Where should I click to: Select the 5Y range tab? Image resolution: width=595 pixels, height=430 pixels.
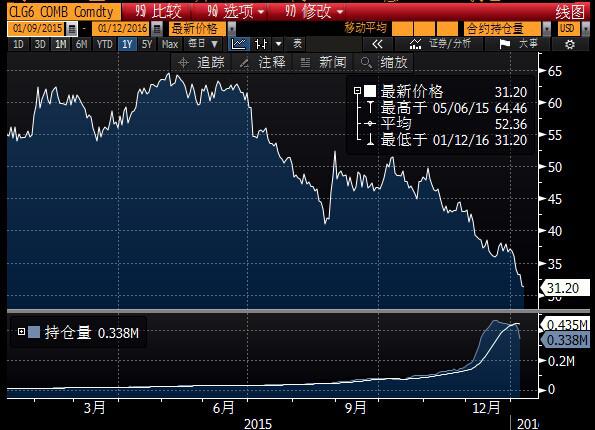147,44
